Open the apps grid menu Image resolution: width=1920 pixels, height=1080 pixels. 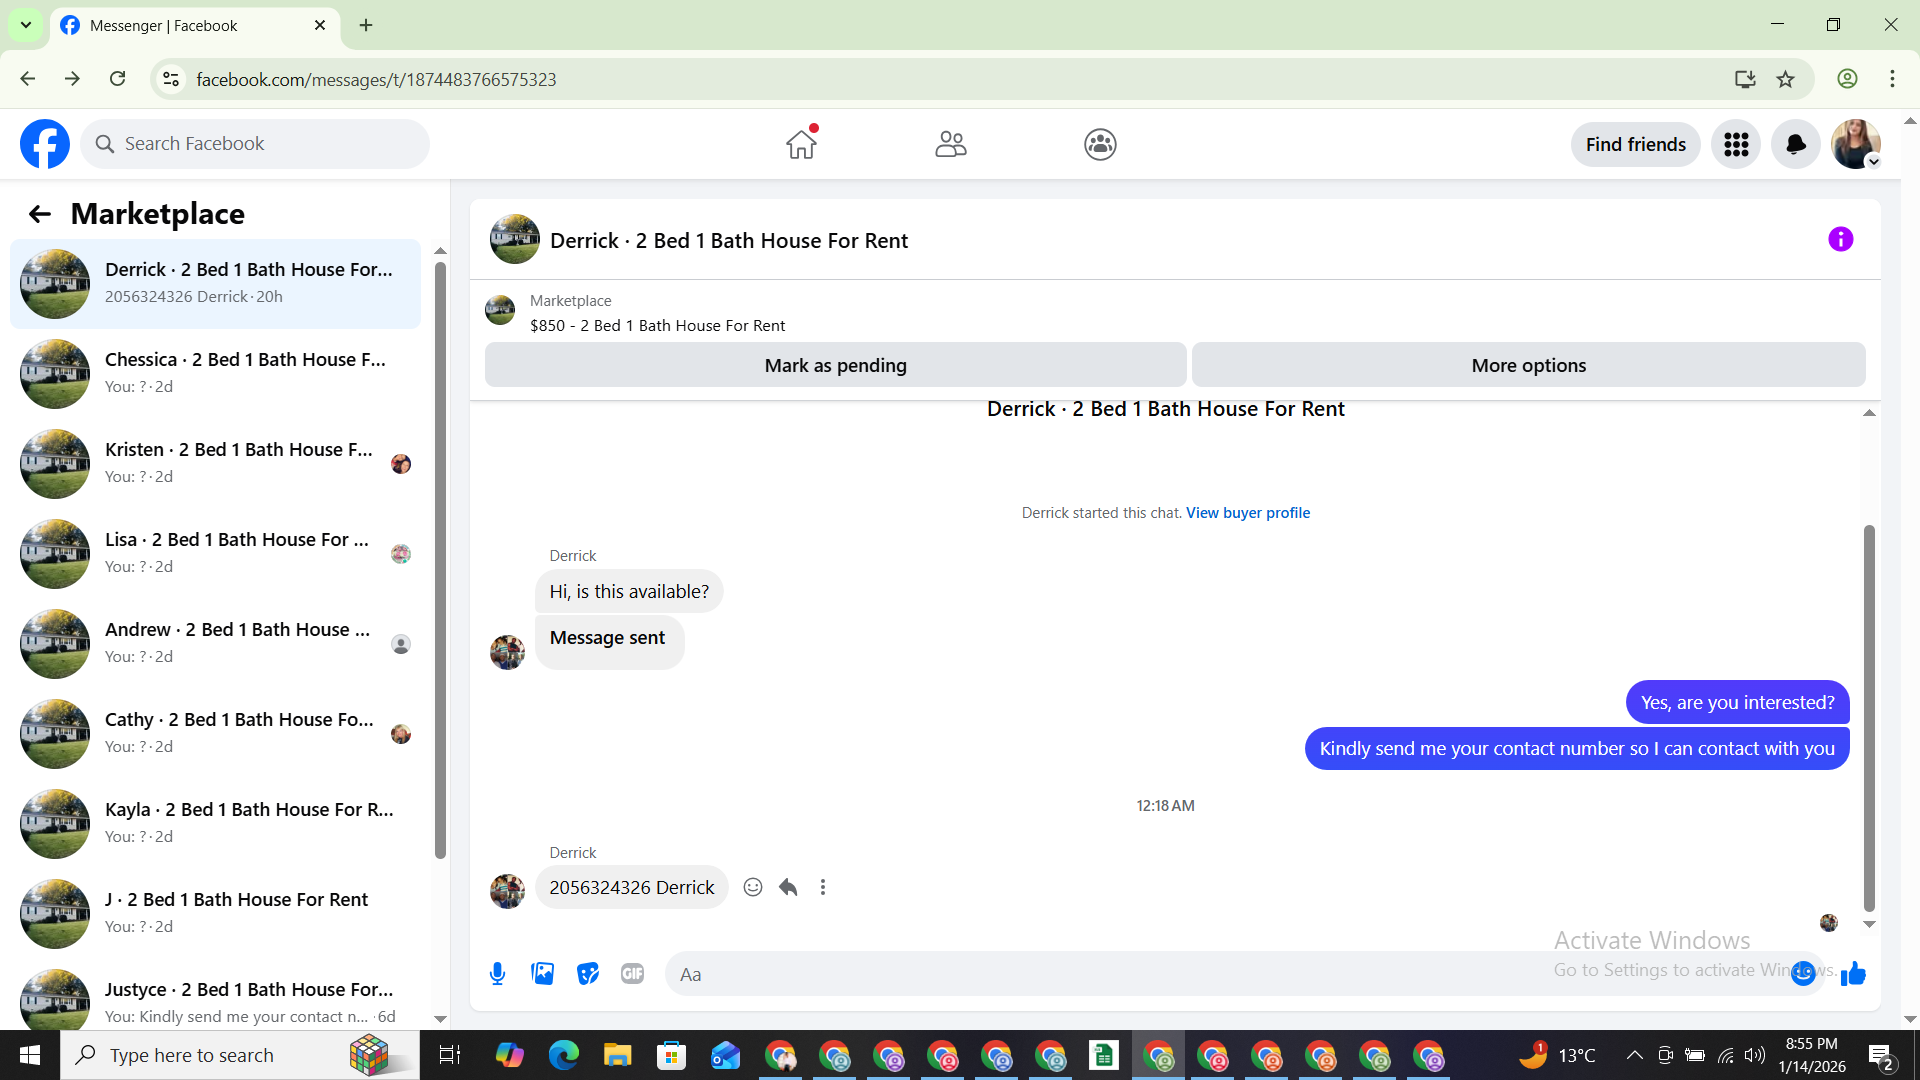pyautogui.click(x=1736, y=144)
